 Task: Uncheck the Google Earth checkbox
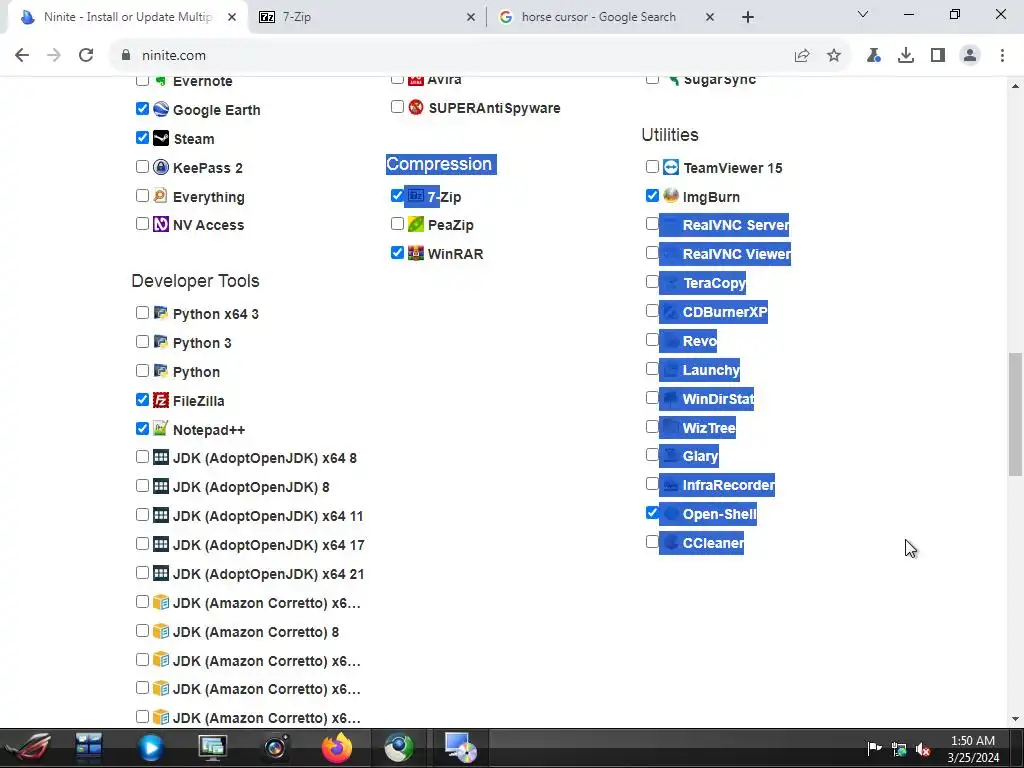(x=142, y=108)
